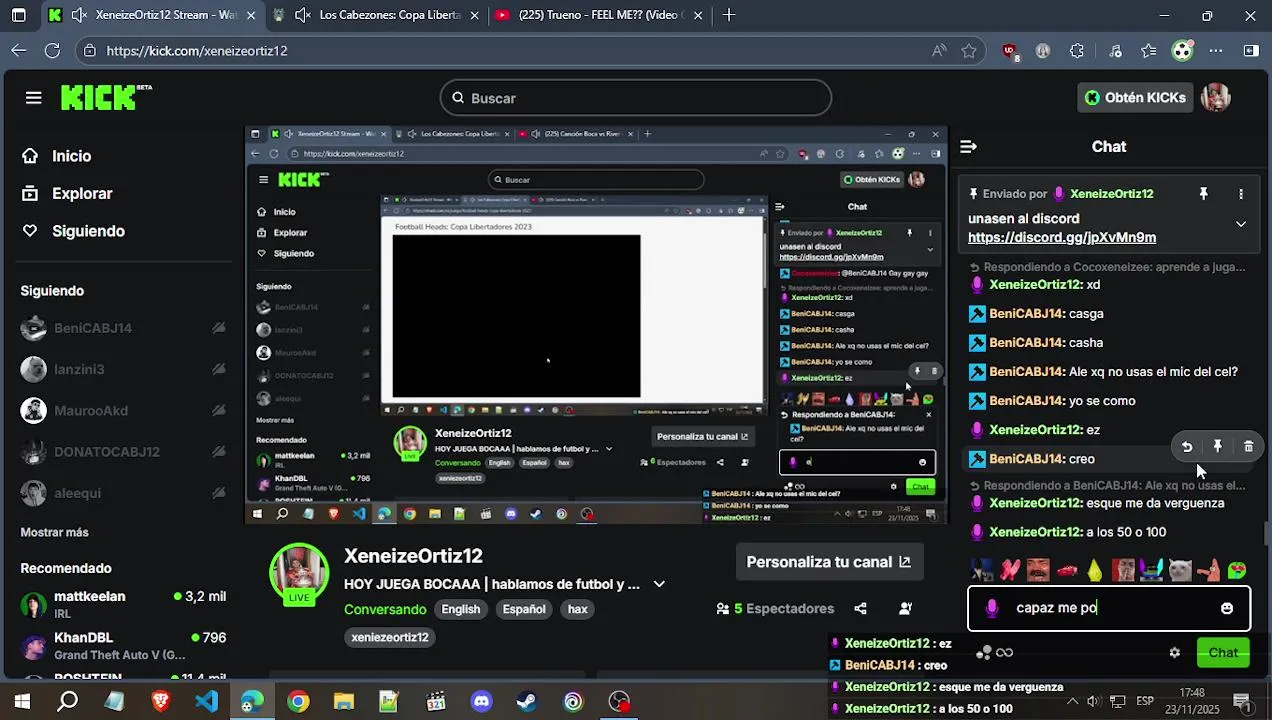Screen dimensions: 1272x720
Task: Expand stream title chevron
Action: click(659, 584)
